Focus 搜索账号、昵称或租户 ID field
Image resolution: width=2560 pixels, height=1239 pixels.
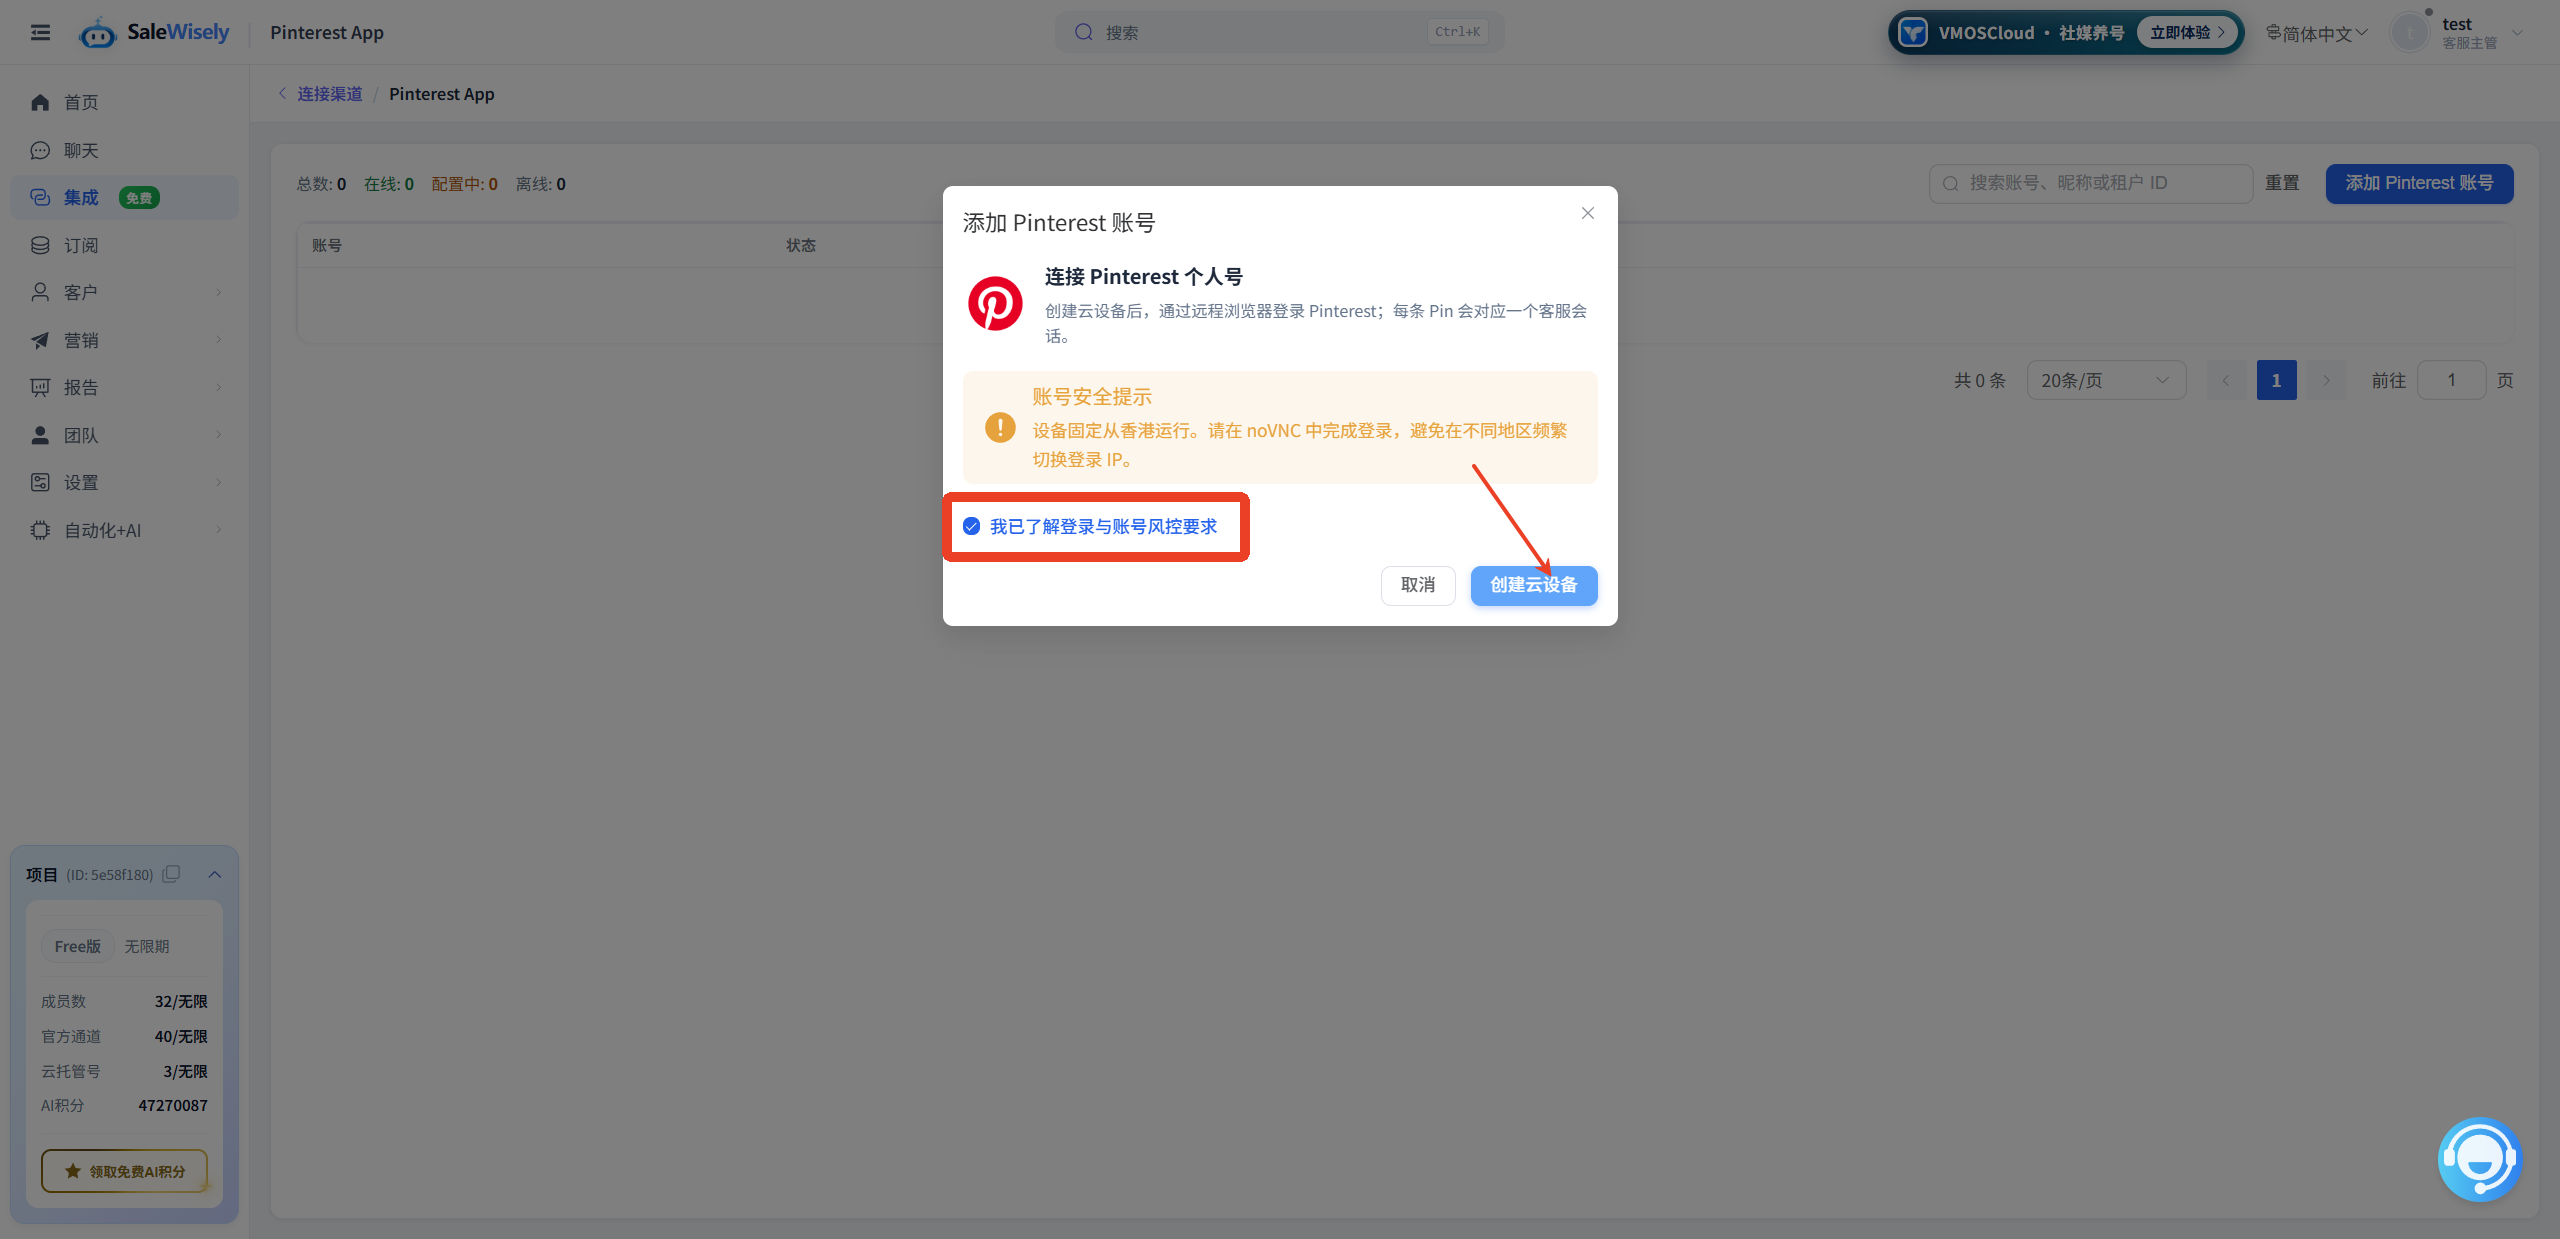tap(2090, 184)
